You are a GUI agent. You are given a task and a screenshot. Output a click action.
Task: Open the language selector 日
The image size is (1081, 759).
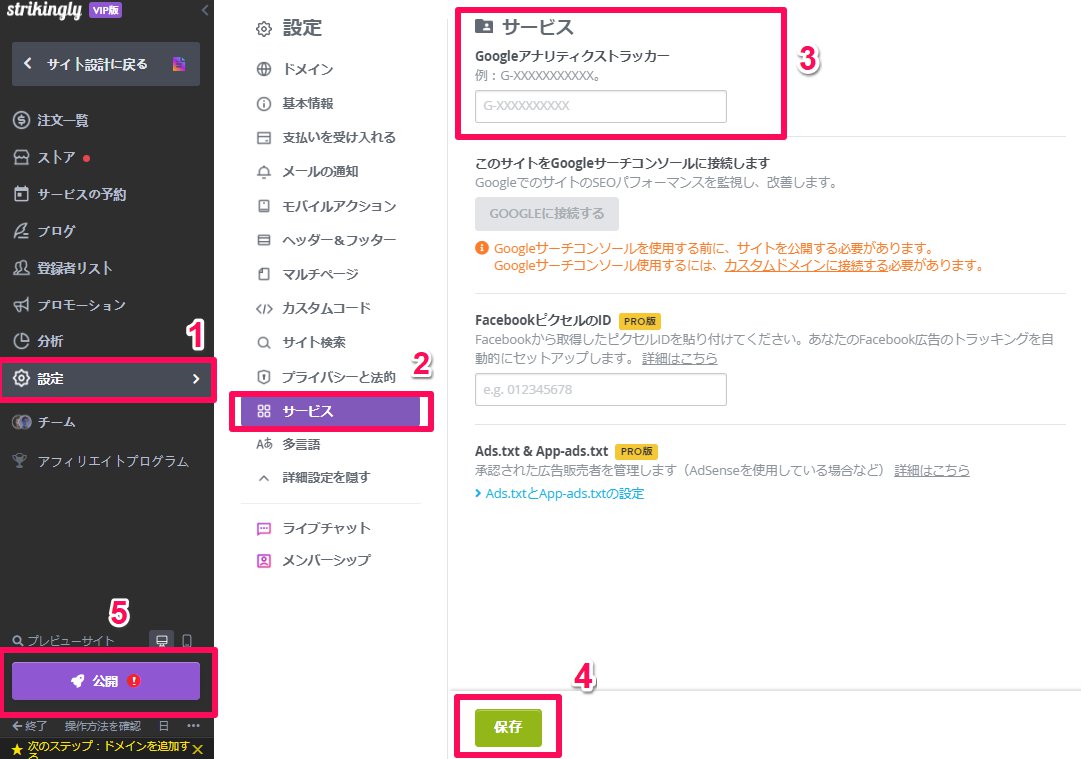tap(163, 726)
